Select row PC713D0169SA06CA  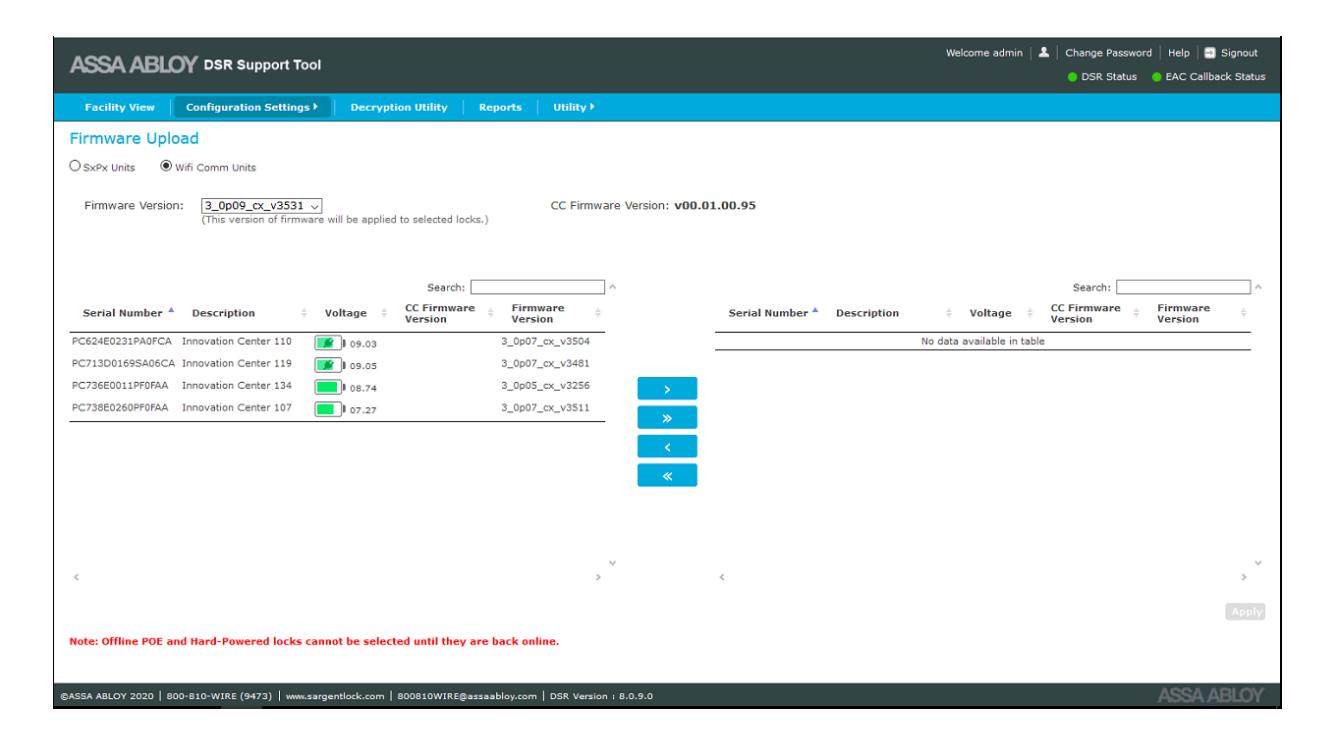337,365
